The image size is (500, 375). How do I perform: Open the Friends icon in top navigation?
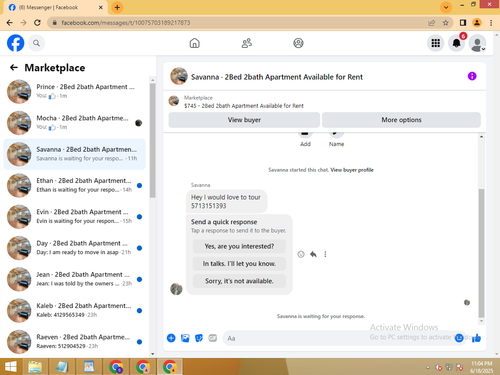[247, 43]
